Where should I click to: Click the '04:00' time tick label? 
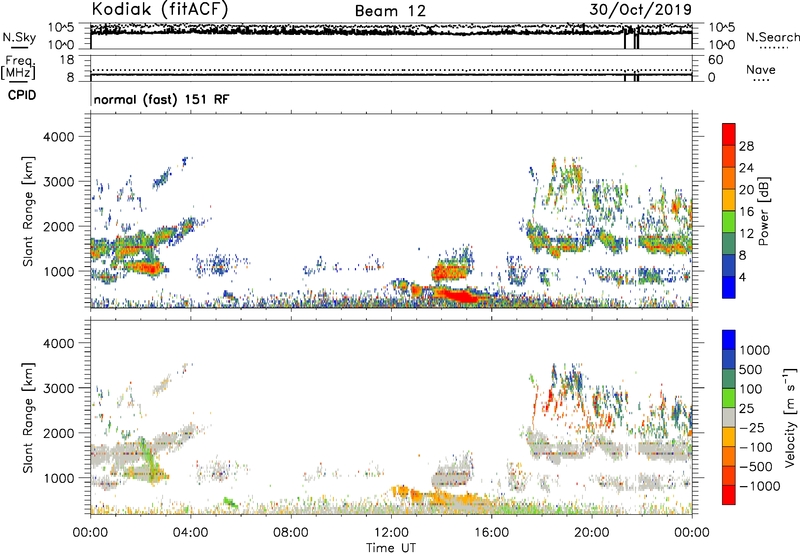coord(190,533)
